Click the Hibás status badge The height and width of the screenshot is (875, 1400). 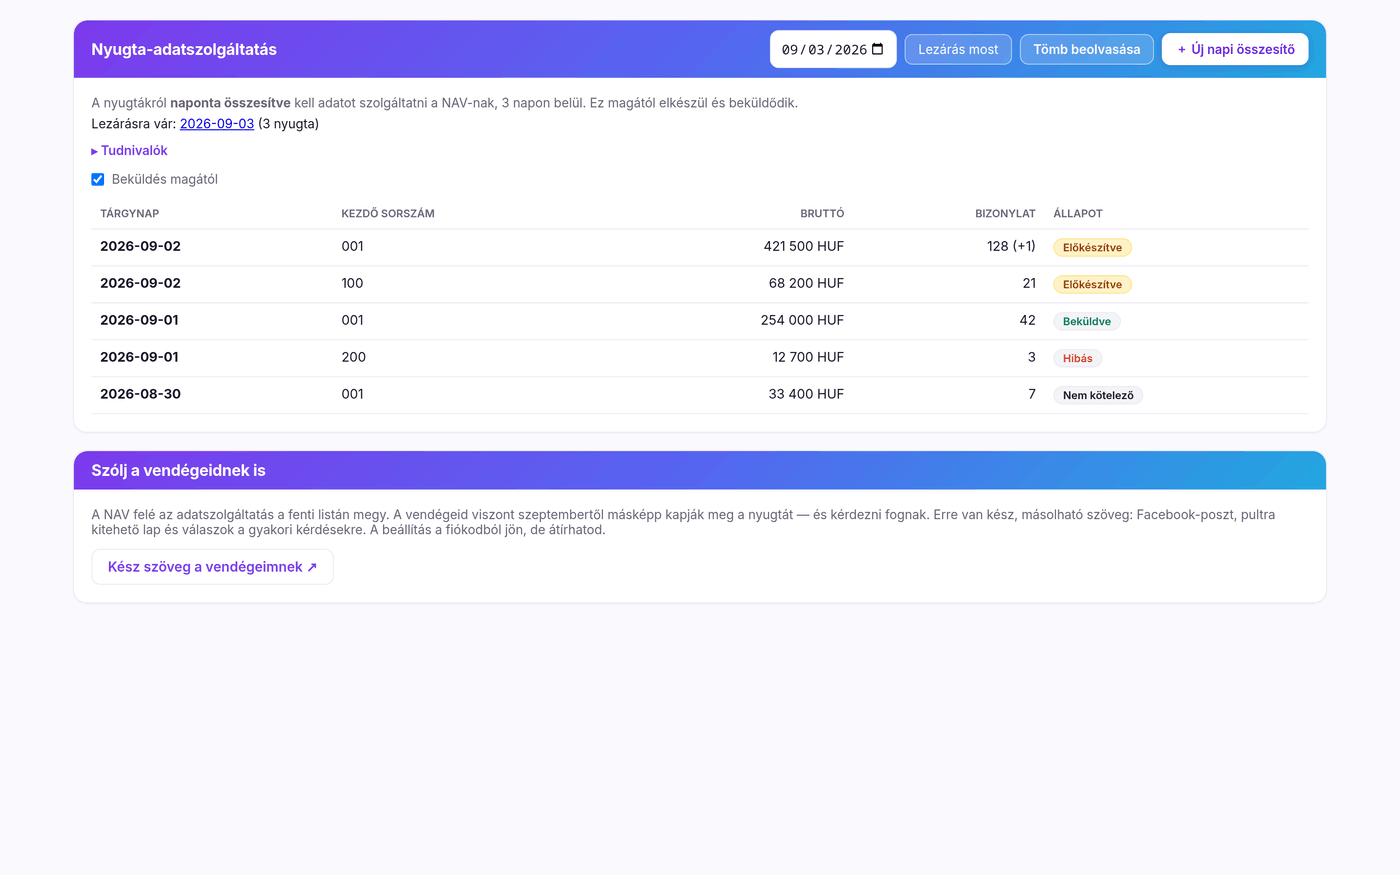click(x=1078, y=358)
